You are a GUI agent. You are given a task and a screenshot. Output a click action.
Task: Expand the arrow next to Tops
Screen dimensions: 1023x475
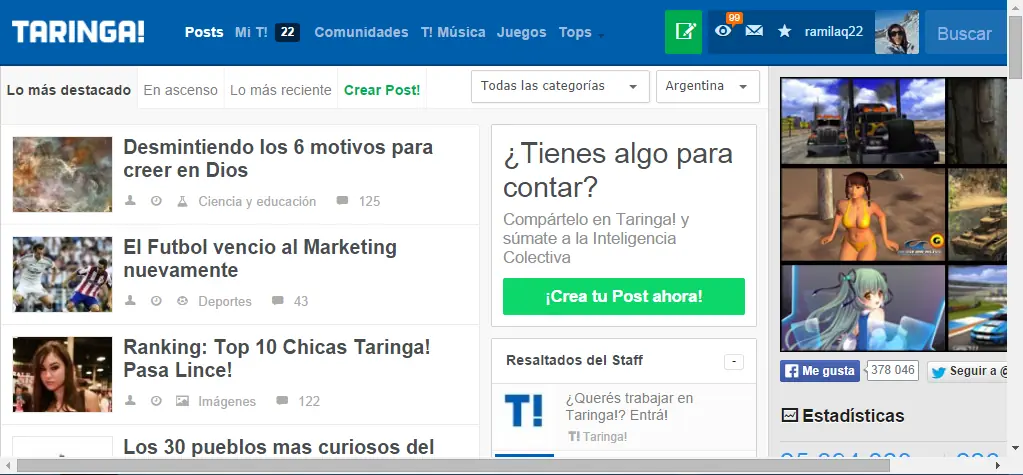(601, 37)
